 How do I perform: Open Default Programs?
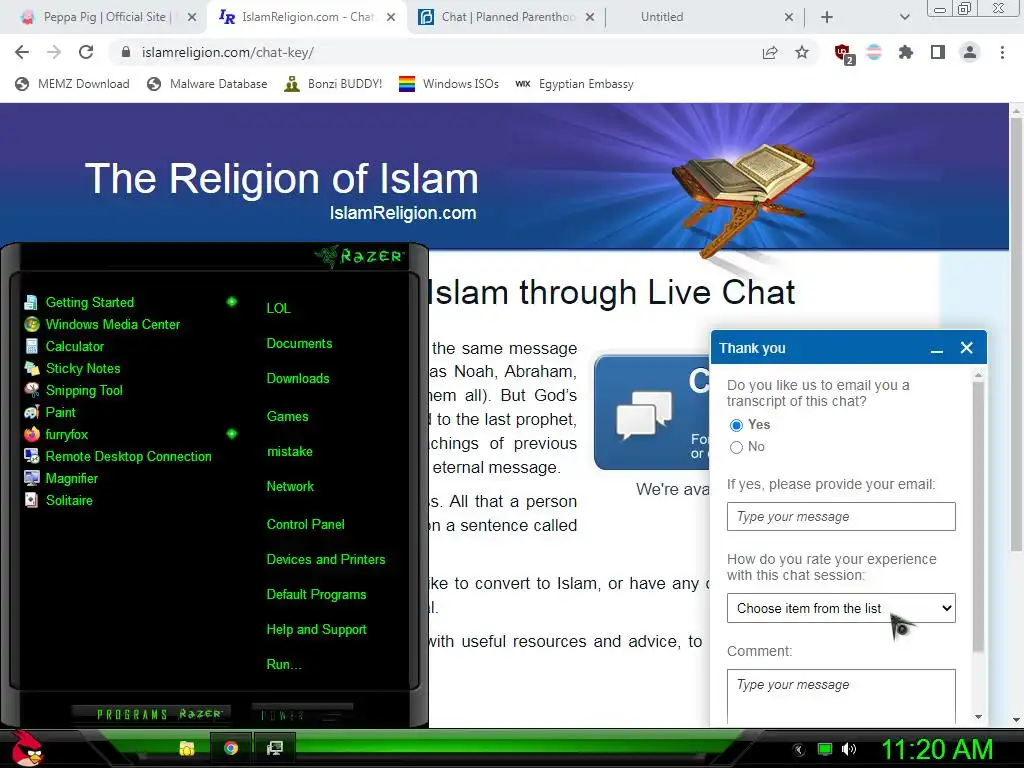tap(316, 595)
